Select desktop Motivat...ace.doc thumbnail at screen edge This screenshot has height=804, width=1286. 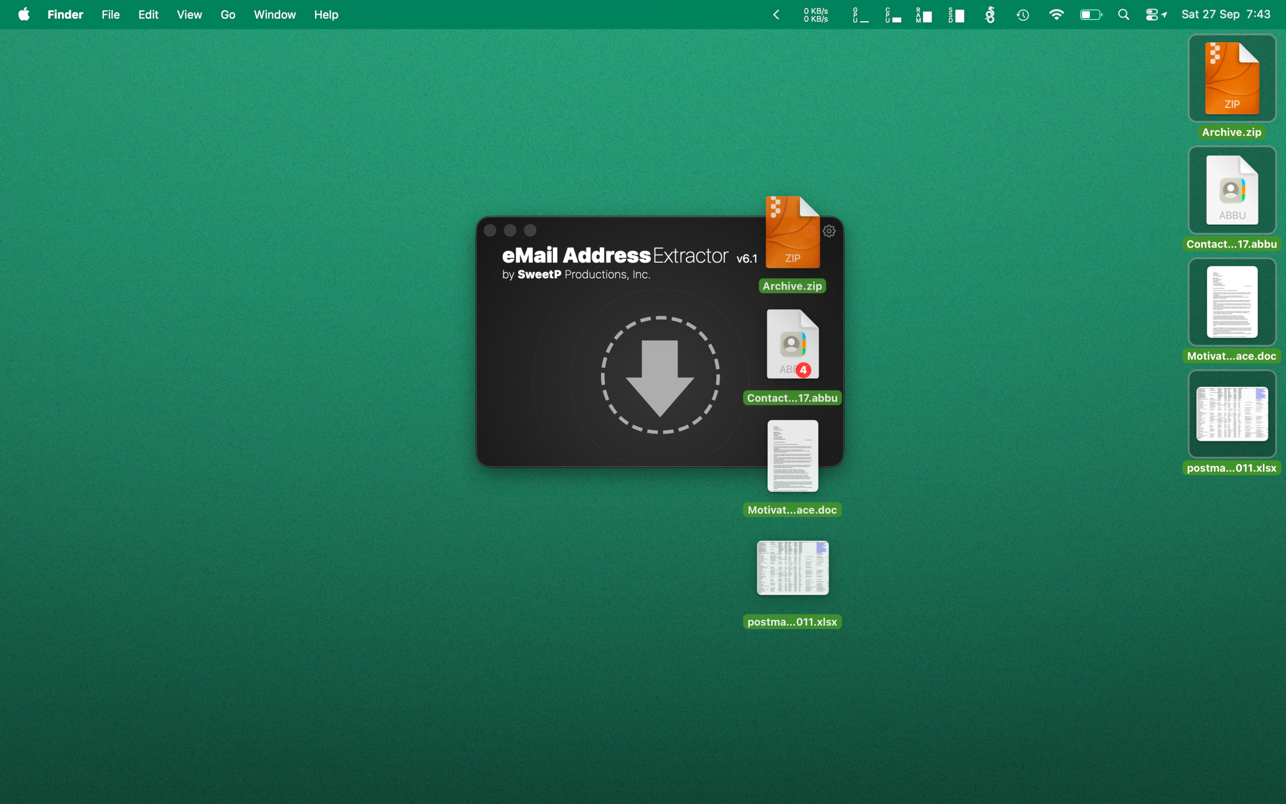(1232, 302)
